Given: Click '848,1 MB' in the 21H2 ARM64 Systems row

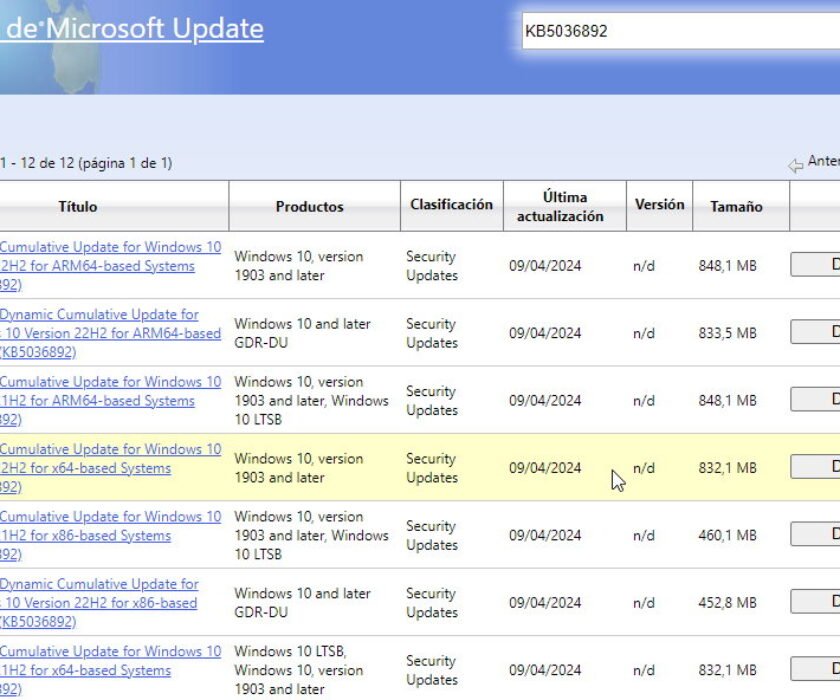Looking at the screenshot, I should point(728,401).
